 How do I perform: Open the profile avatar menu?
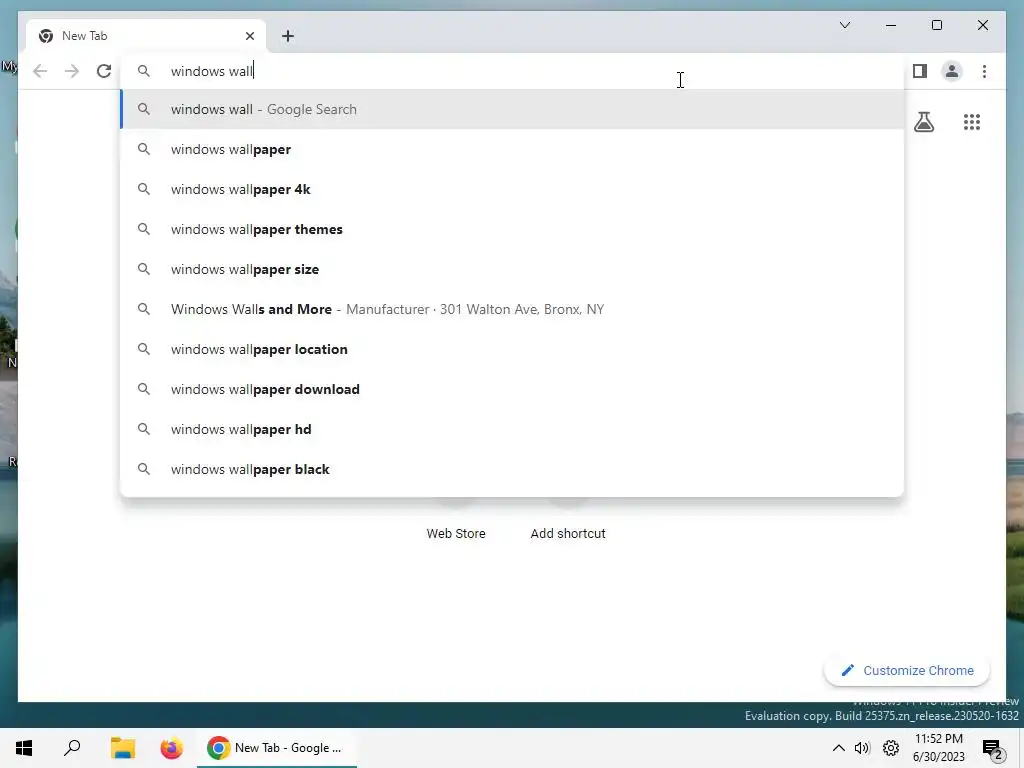[x=952, y=71]
